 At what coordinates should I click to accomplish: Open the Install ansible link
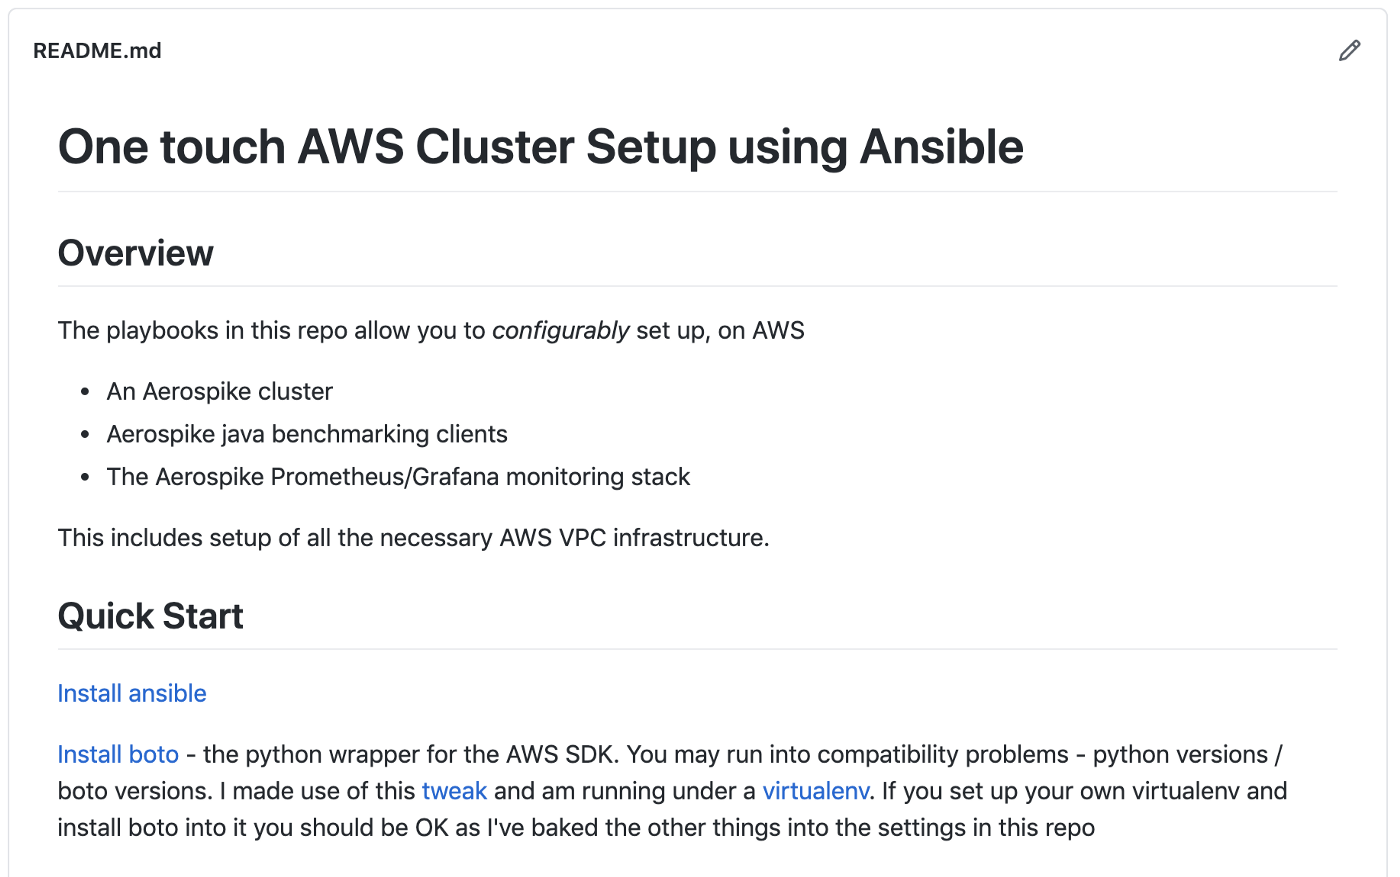131,693
